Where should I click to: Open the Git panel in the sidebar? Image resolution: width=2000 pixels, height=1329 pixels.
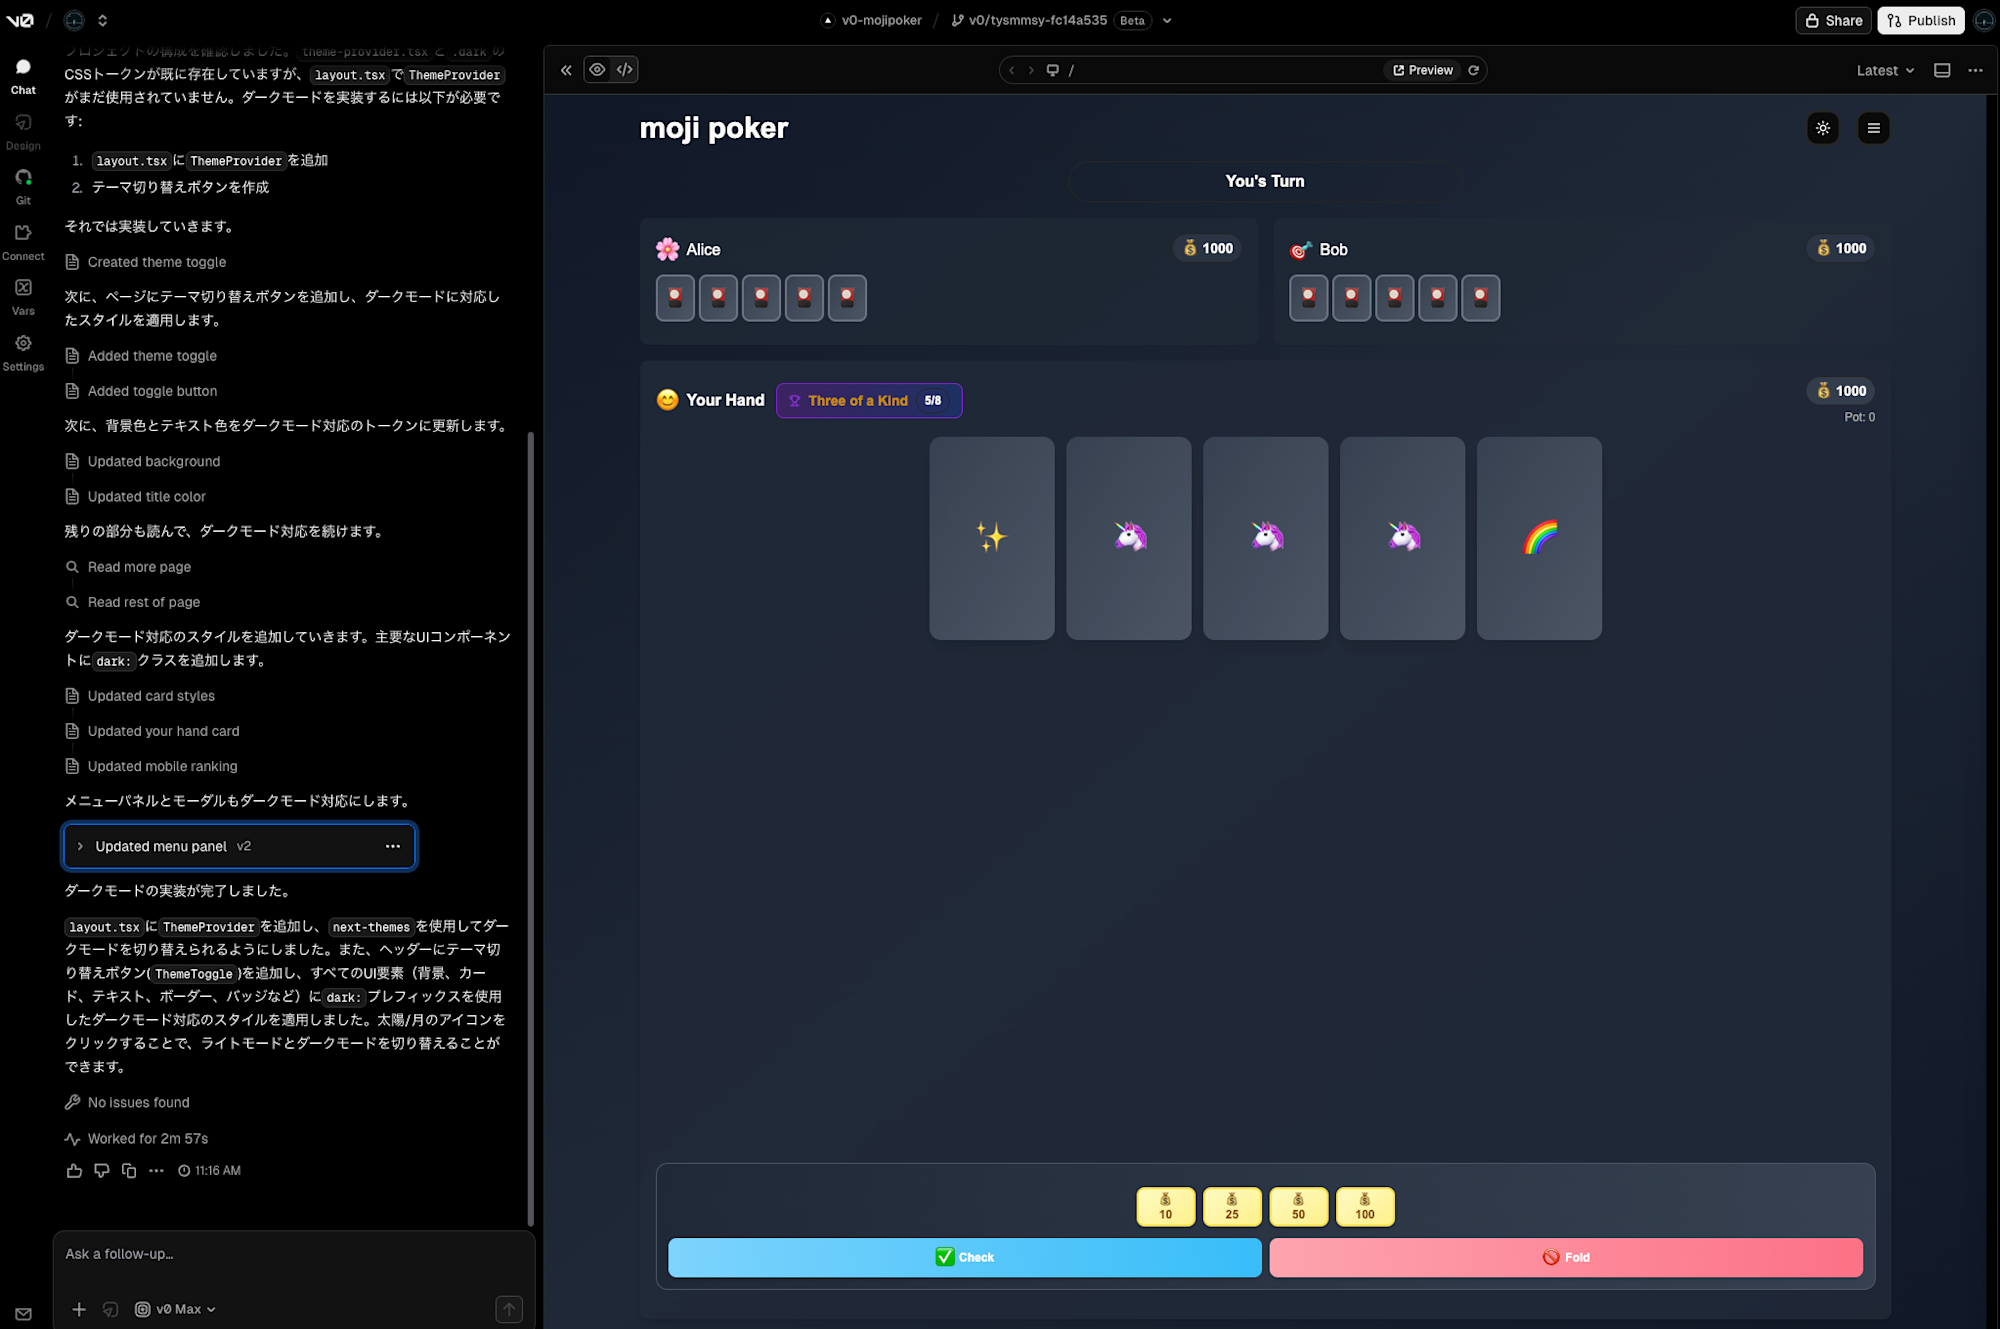[x=23, y=185]
